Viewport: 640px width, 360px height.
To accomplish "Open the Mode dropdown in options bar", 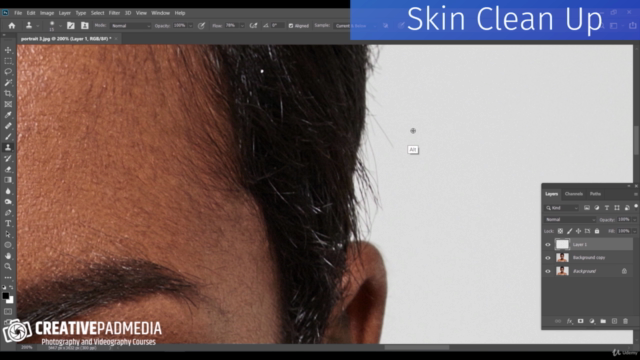I will coord(131,26).
